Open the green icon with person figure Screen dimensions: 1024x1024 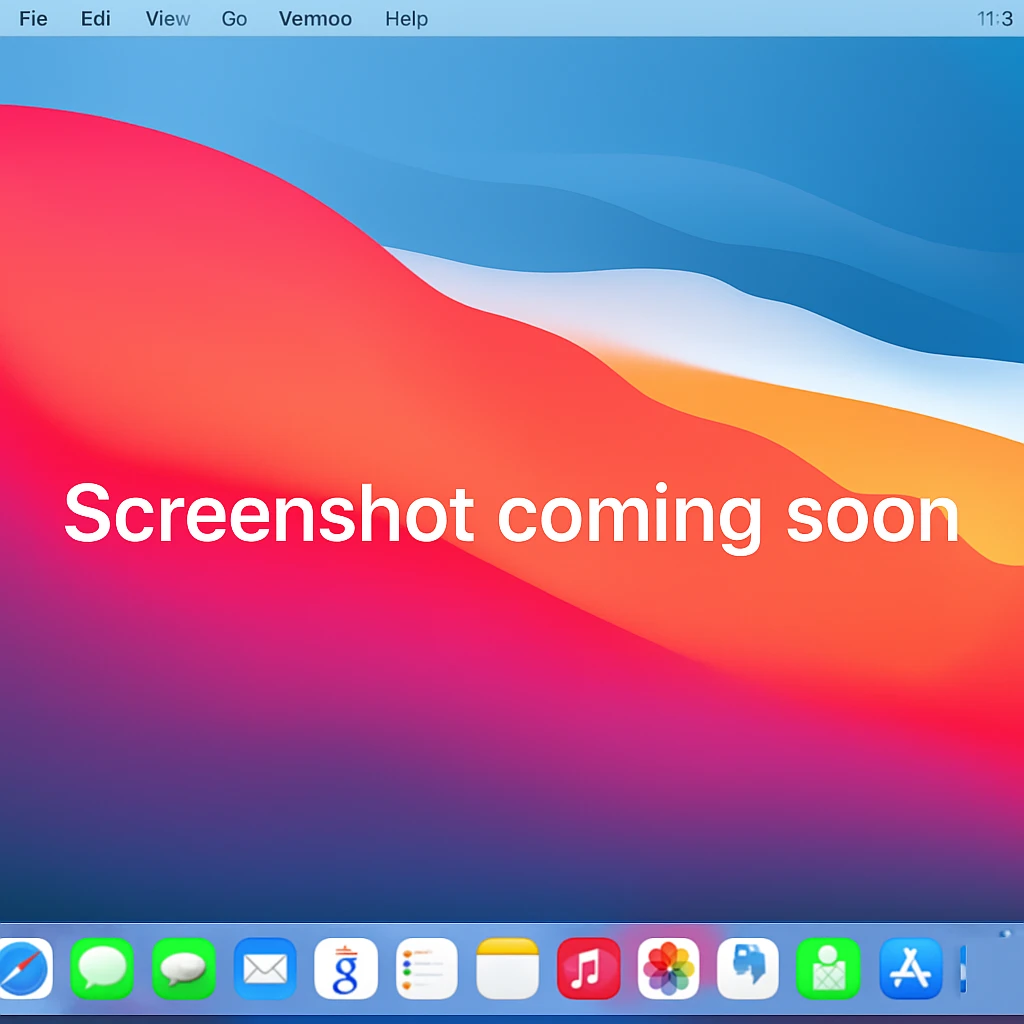pos(828,968)
